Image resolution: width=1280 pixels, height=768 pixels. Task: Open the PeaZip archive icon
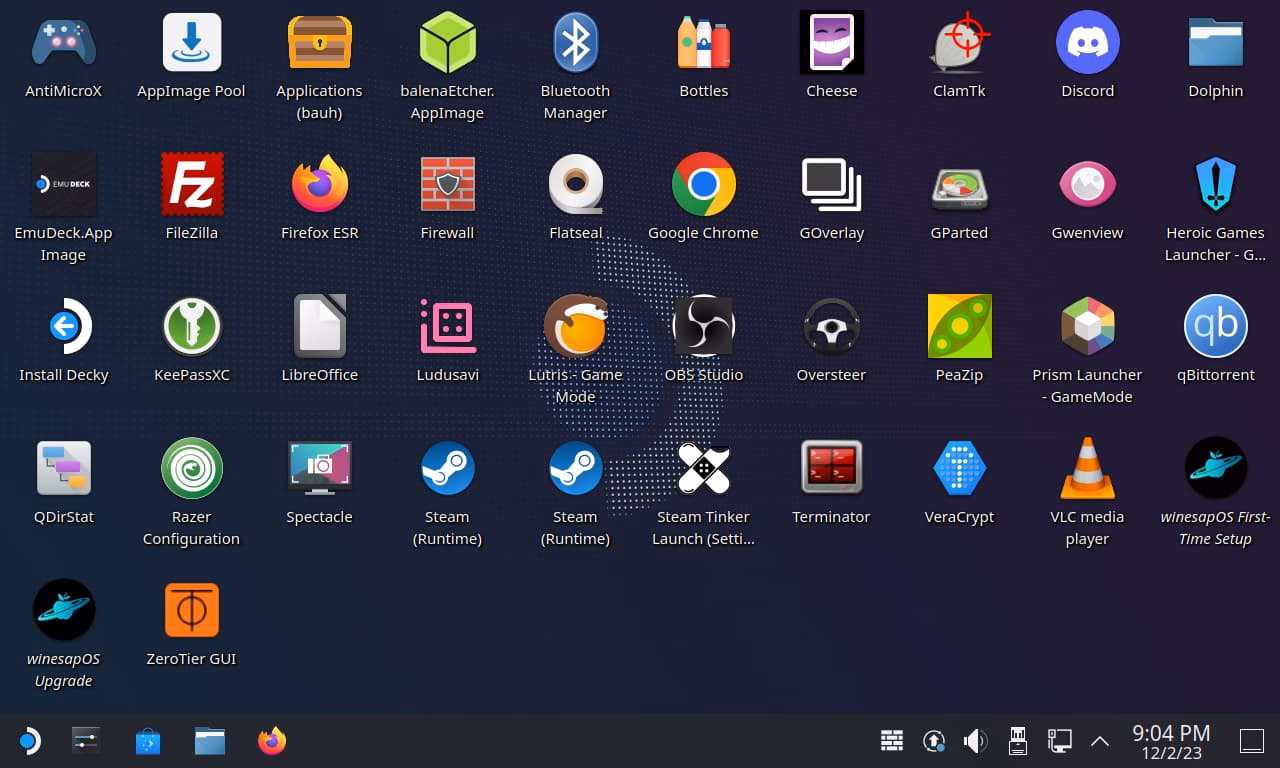click(x=959, y=326)
